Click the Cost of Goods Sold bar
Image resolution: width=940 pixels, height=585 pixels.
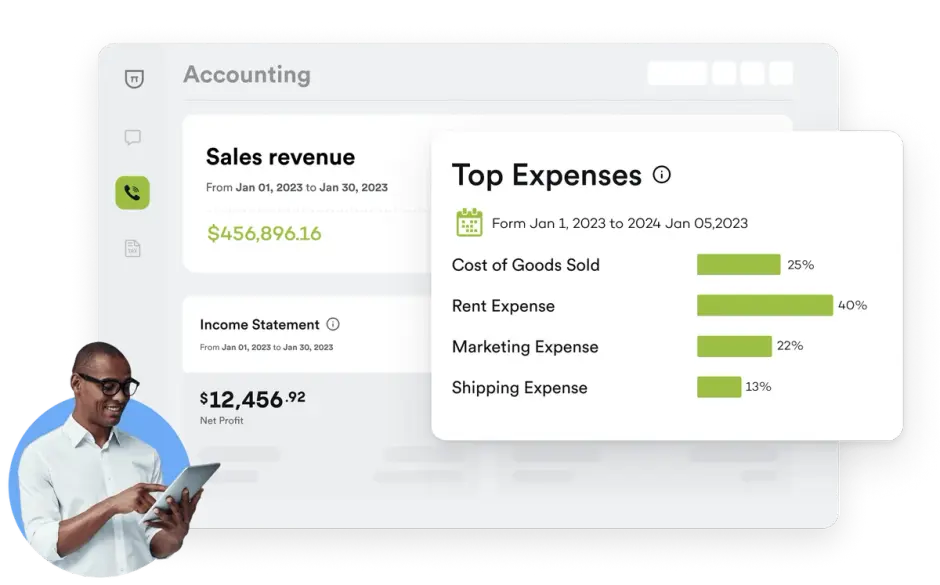(739, 264)
